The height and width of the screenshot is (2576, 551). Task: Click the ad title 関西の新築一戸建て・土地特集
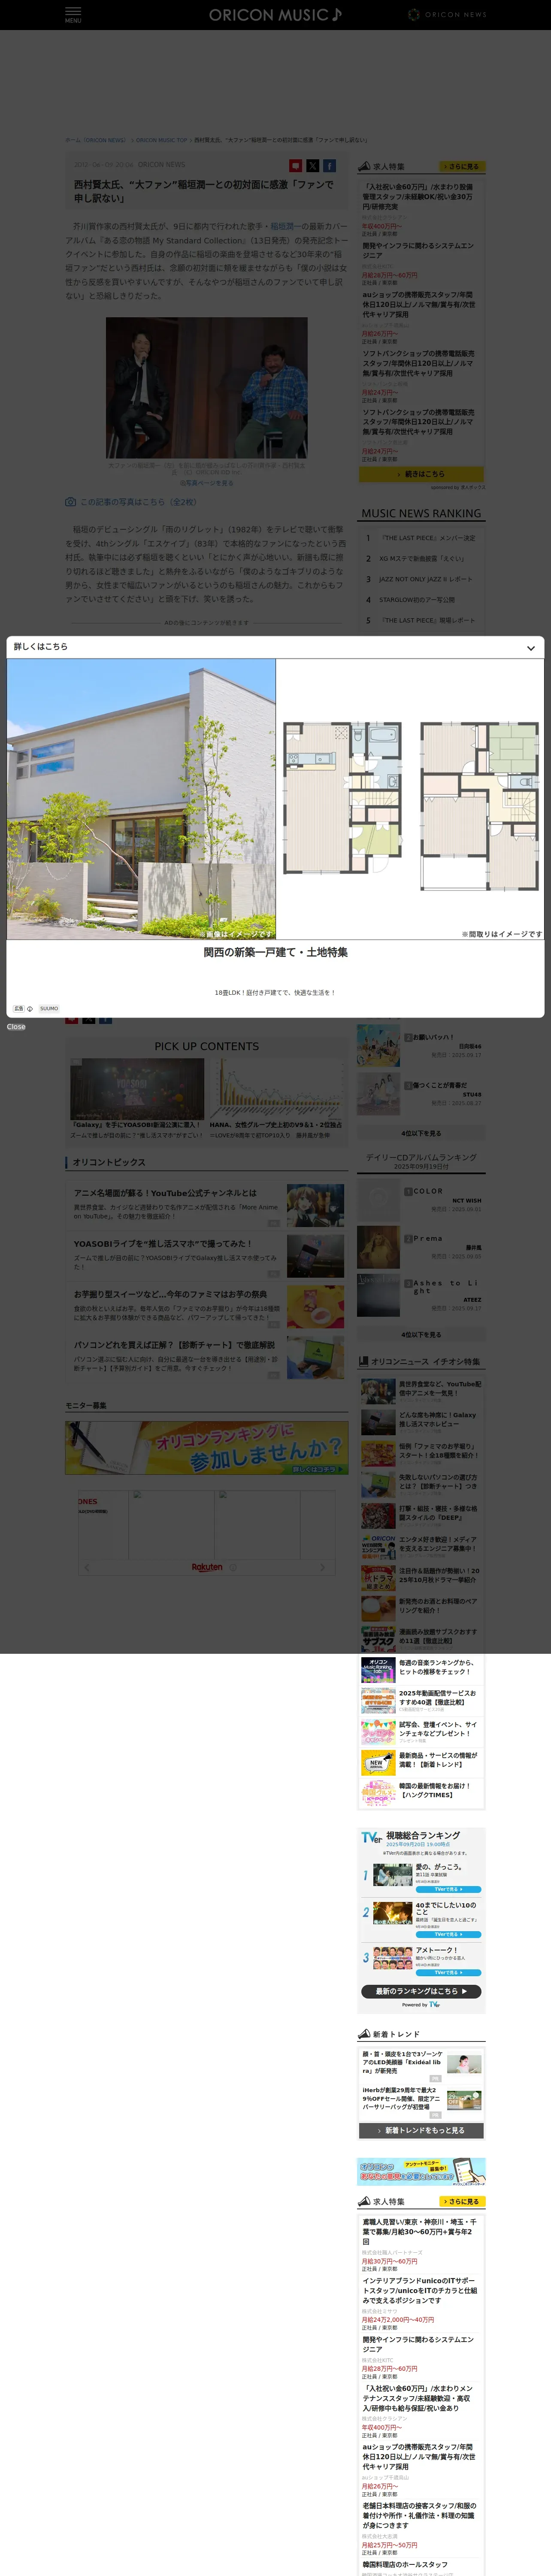276,953
